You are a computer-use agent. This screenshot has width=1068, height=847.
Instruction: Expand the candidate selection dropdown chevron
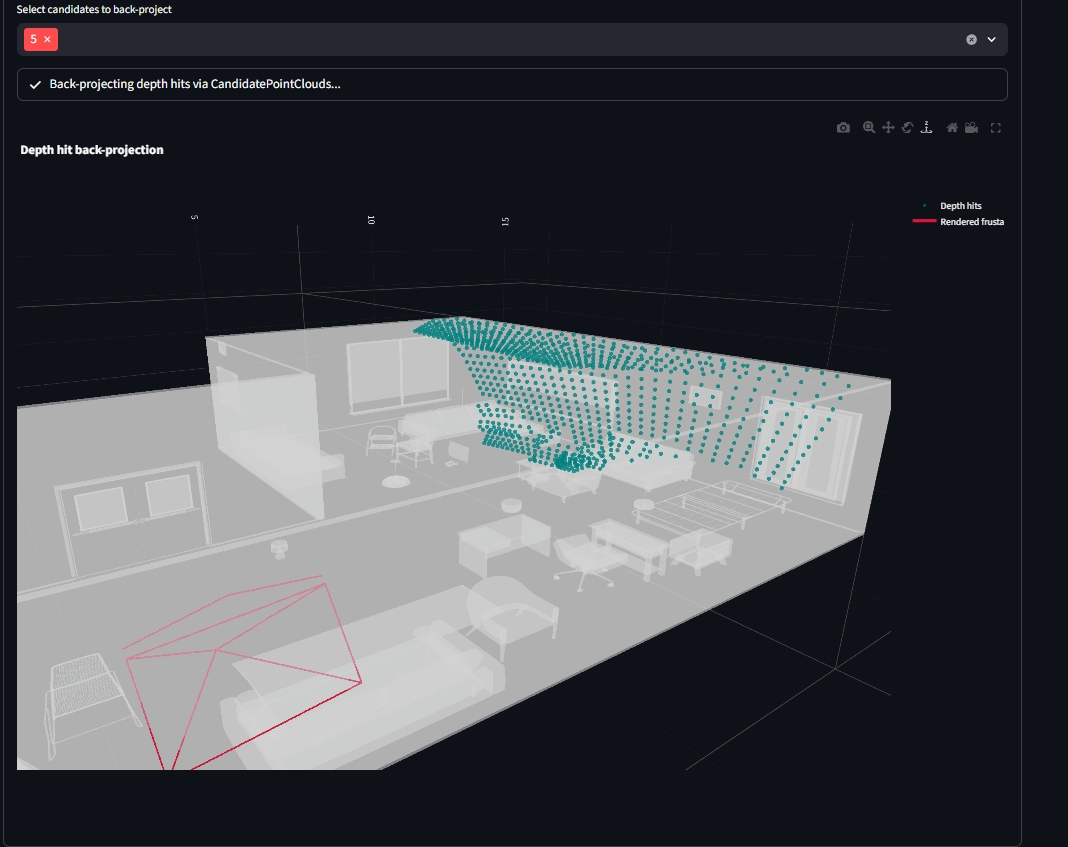[991, 39]
